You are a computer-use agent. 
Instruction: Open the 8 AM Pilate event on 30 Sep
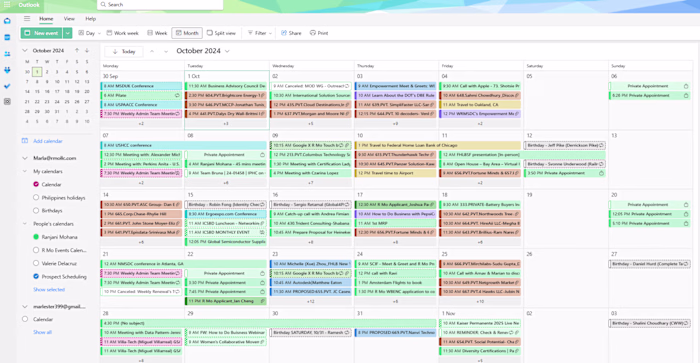tap(141, 96)
